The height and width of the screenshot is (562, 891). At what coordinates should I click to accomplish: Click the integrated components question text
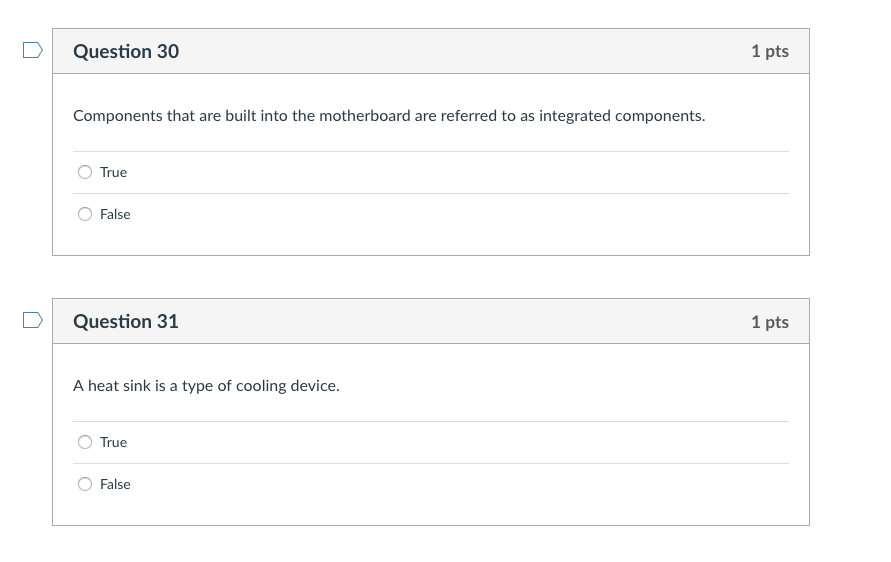388,116
